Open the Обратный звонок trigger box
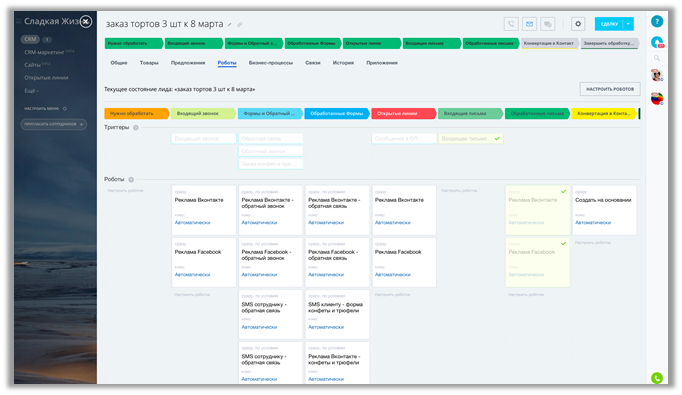The image size is (682, 395). click(x=271, y=151)
